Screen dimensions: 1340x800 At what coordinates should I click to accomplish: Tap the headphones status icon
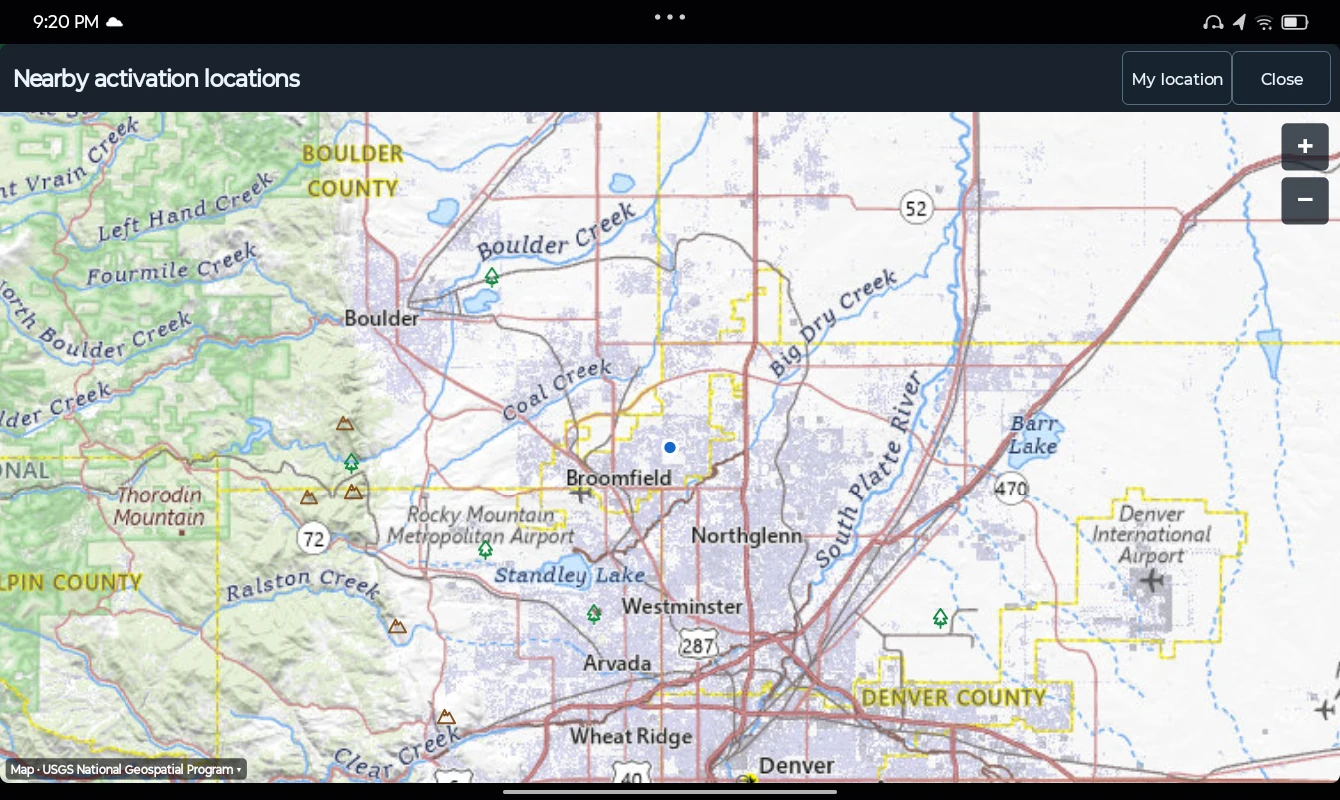1213,22
